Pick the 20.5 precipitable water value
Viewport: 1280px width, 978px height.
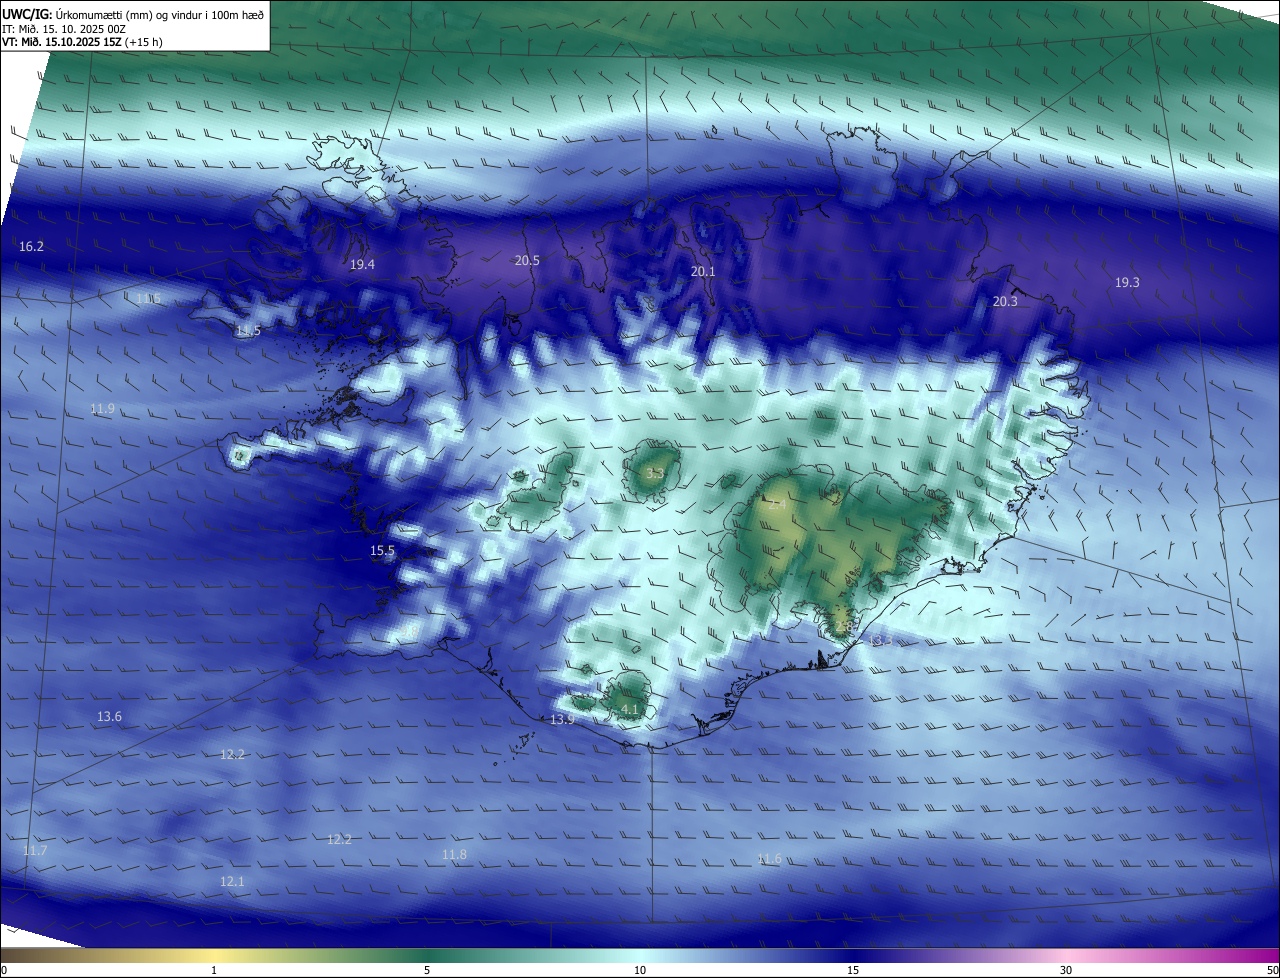527,261
